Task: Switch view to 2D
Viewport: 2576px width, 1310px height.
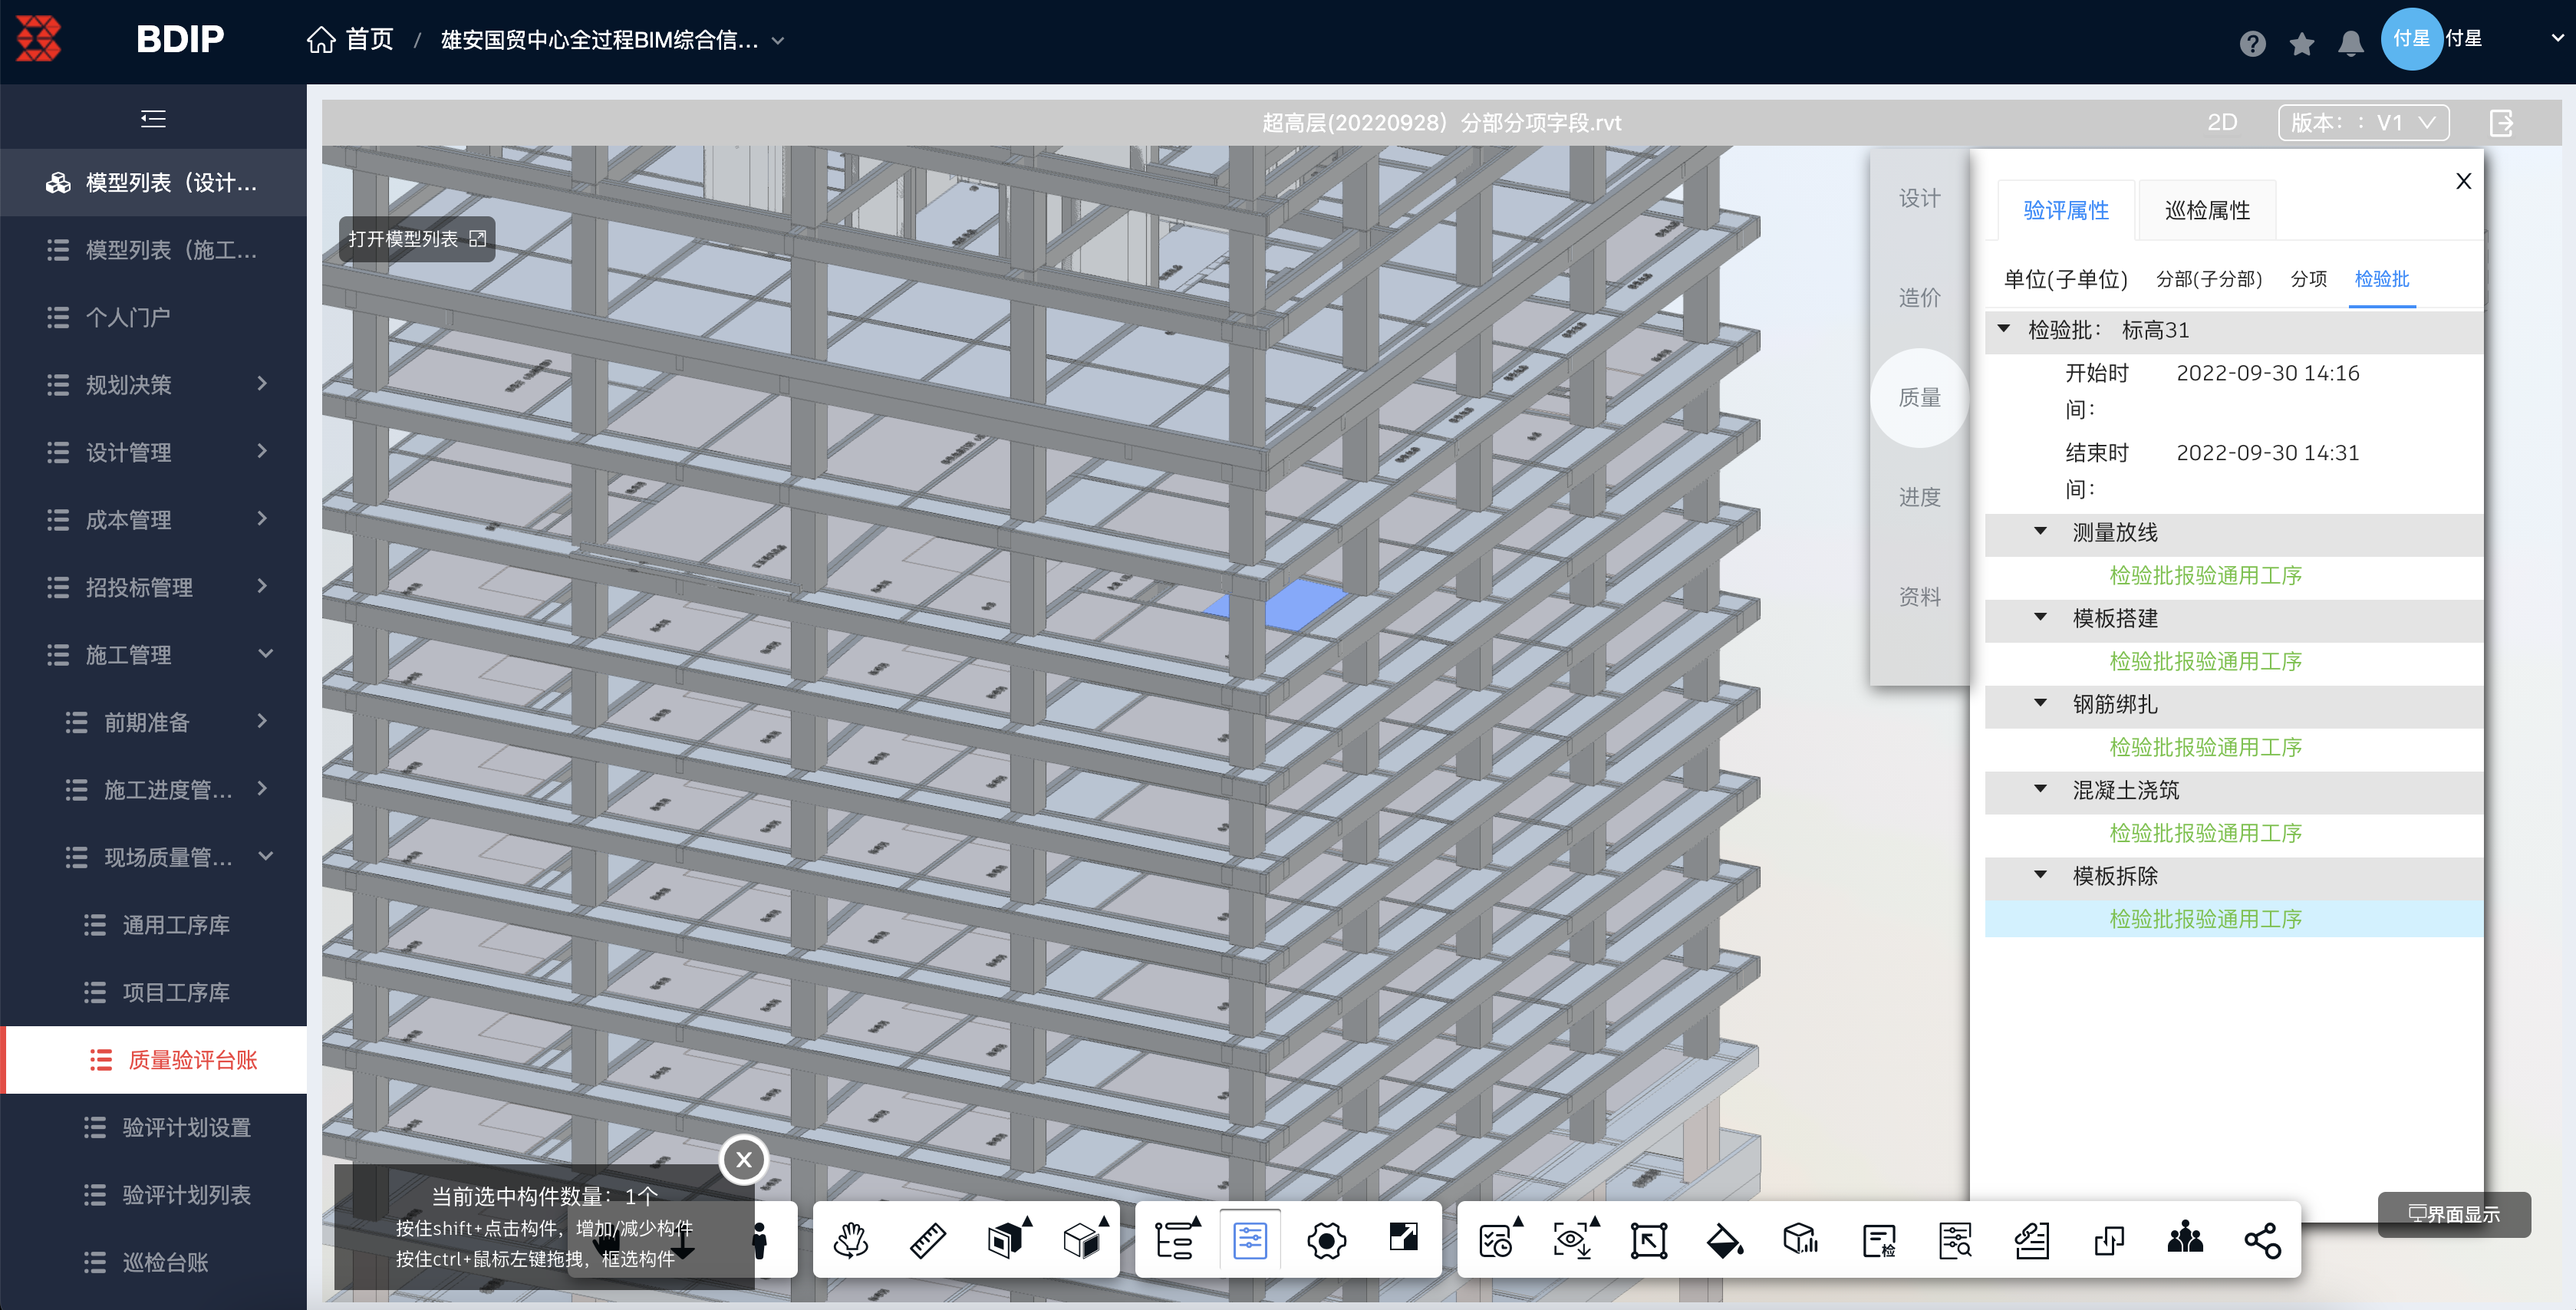Action: (2221, 122)
